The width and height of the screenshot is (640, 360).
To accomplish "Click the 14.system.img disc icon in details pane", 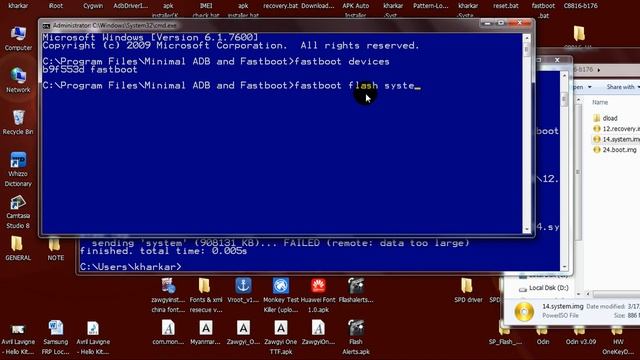I will pos(524,312).
